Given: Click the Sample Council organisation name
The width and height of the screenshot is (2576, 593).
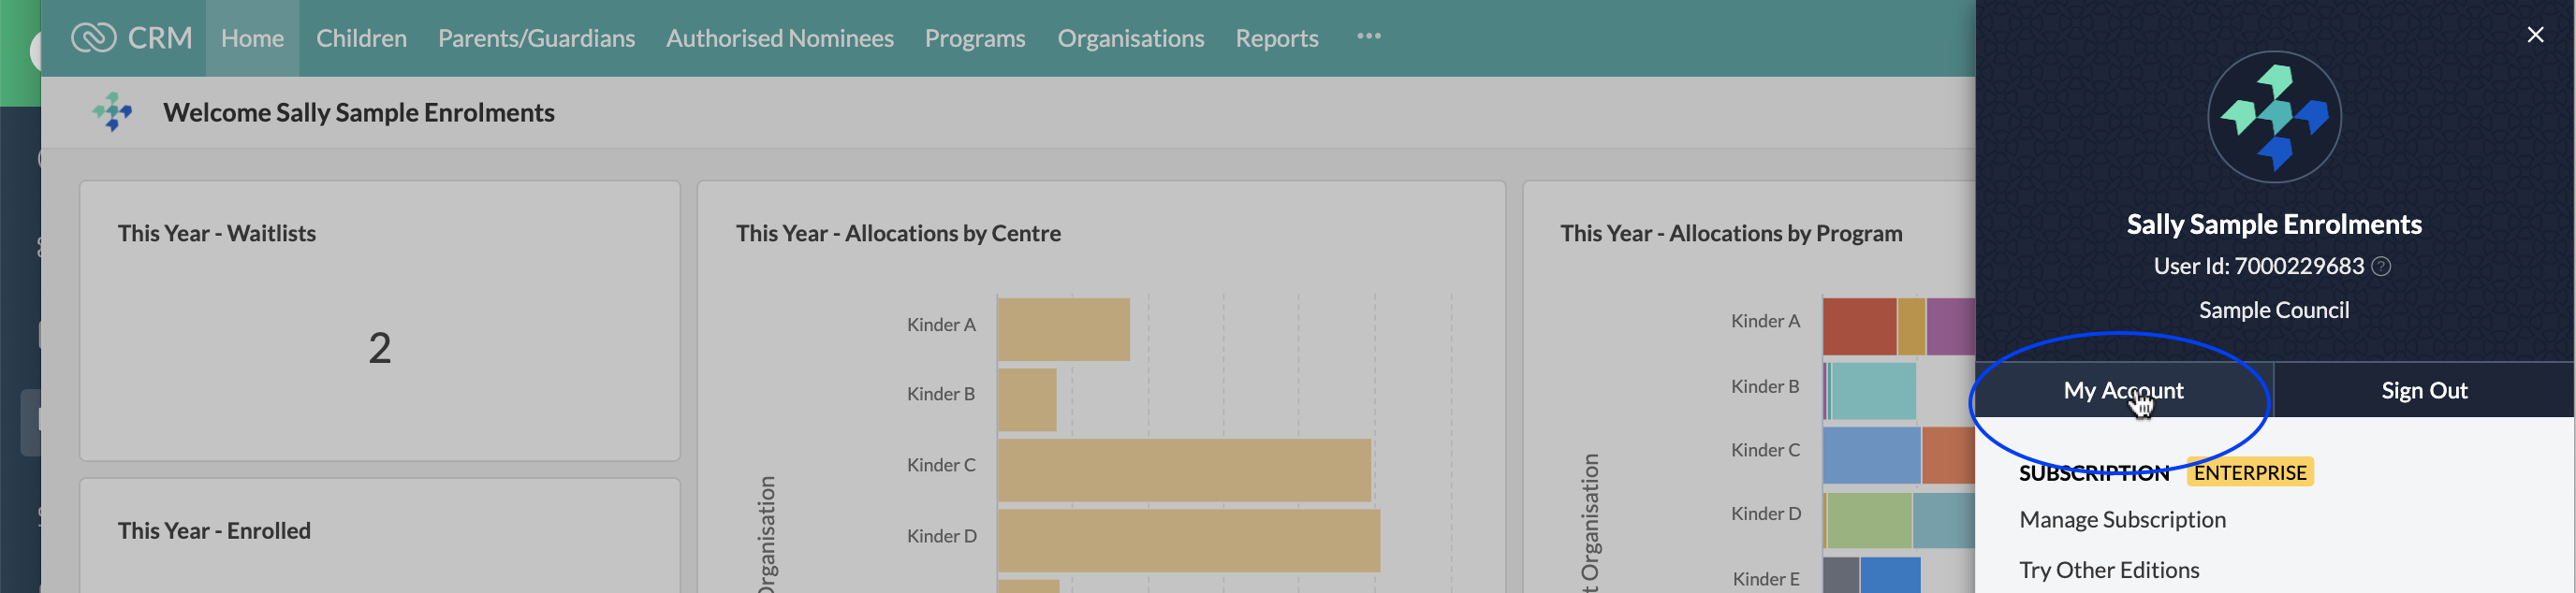Looking at the screenshot, I should (2274, 310).
